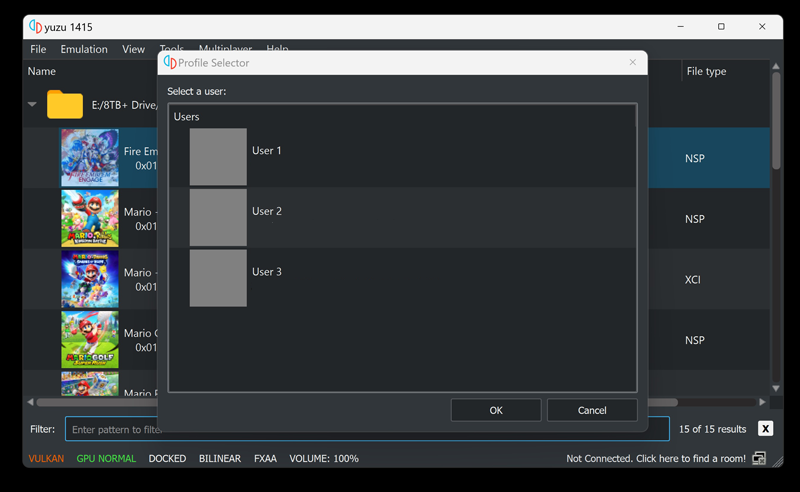
Task: Select Mario Golf Super Rush cover
Action: point(90,340)
